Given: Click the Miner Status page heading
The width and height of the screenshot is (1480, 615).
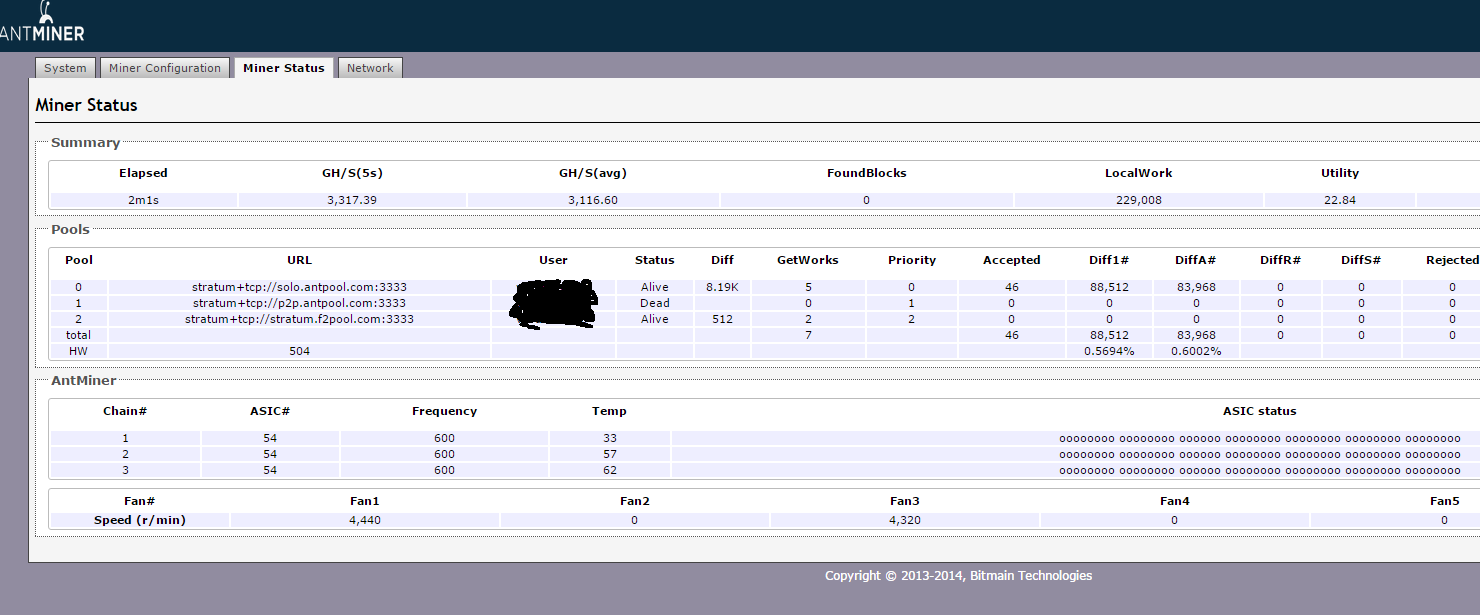Looking at the screenshot, I should (x=87, y=105).
